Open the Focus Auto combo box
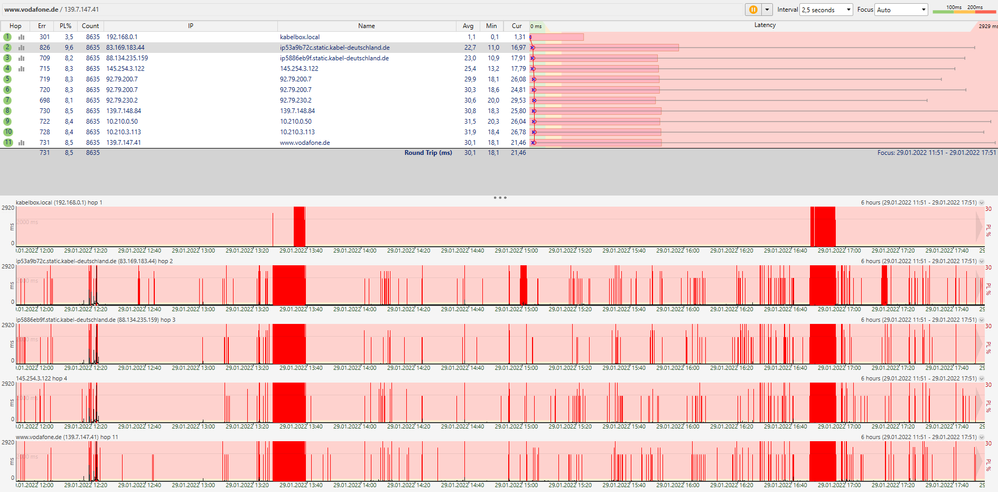This screenshot has height=492, width=998. [901, 10]
